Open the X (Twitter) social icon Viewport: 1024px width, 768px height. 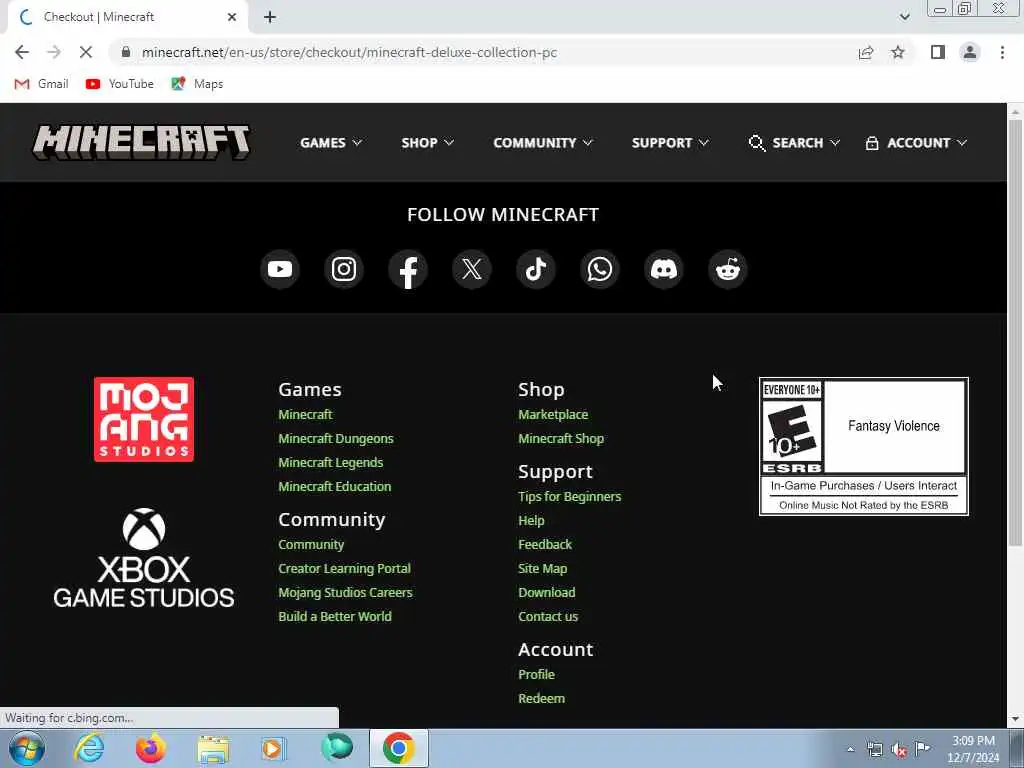point(472,269)
